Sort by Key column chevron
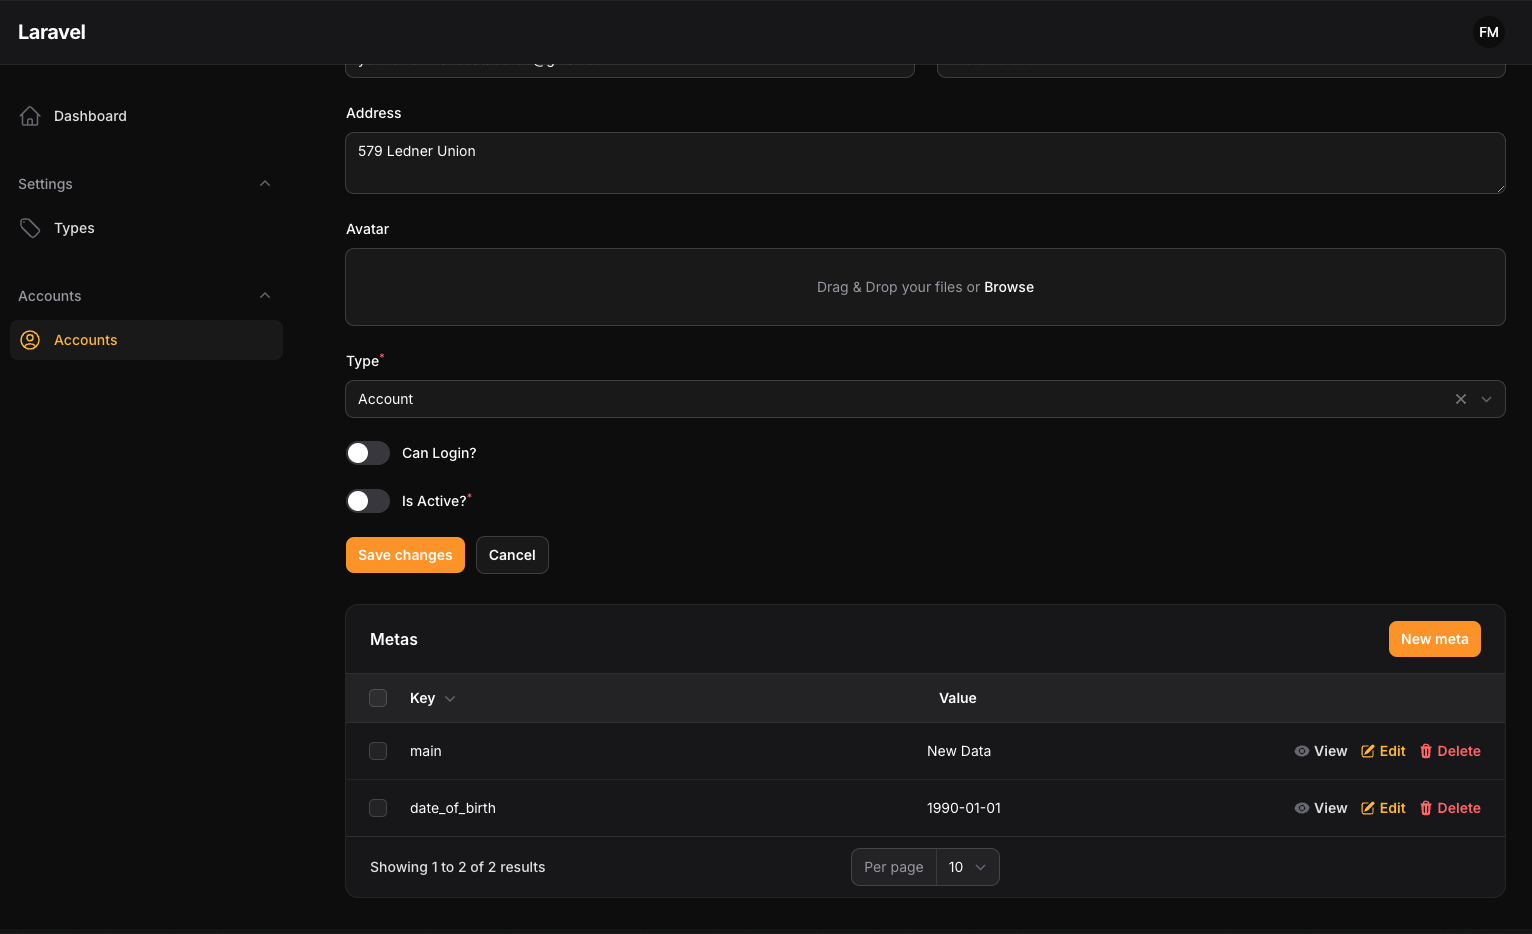This screenshot has height=934, width=1532. (x=450, y=699)
